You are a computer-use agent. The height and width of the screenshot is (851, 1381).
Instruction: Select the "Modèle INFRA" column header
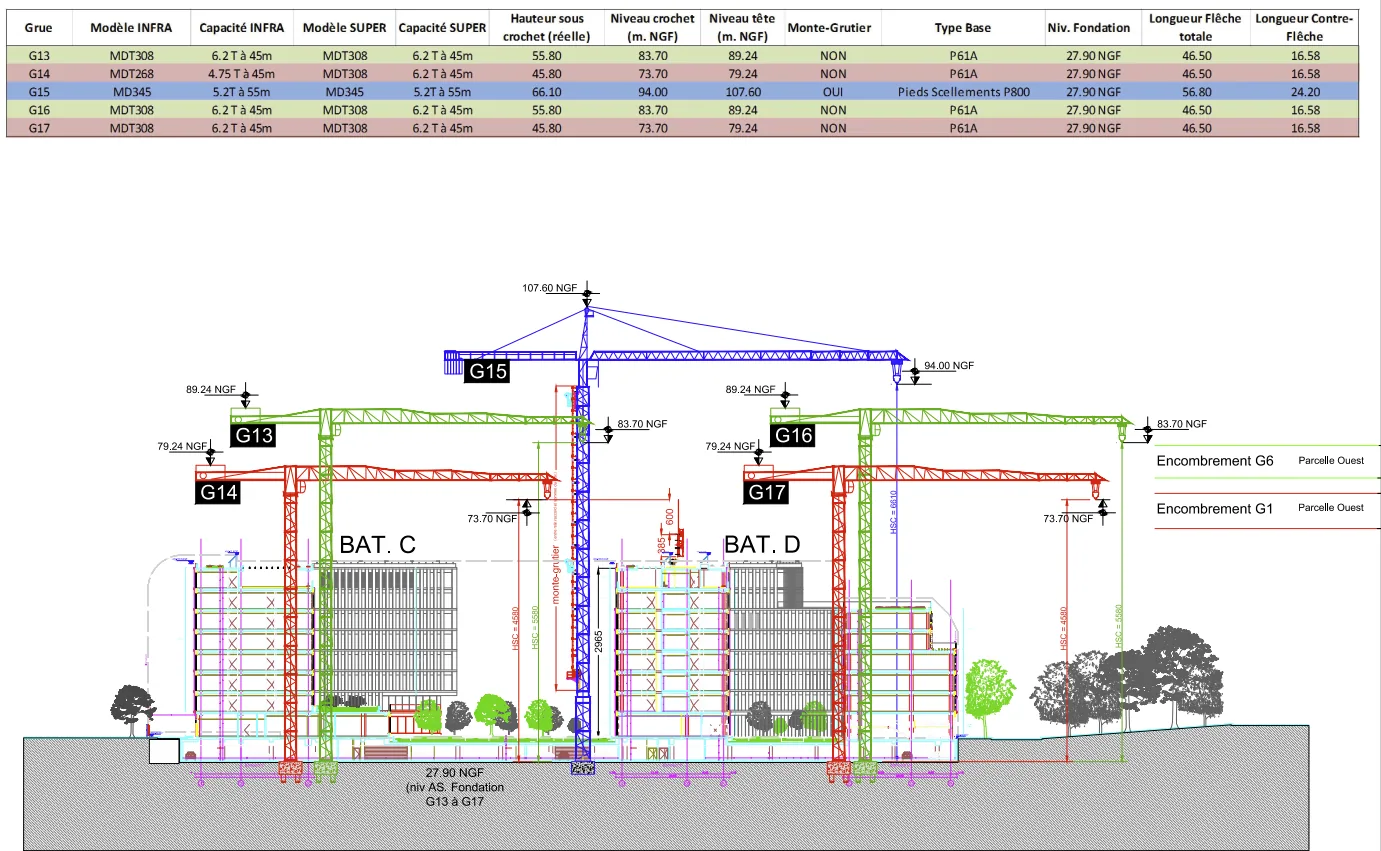click(131, 28)
